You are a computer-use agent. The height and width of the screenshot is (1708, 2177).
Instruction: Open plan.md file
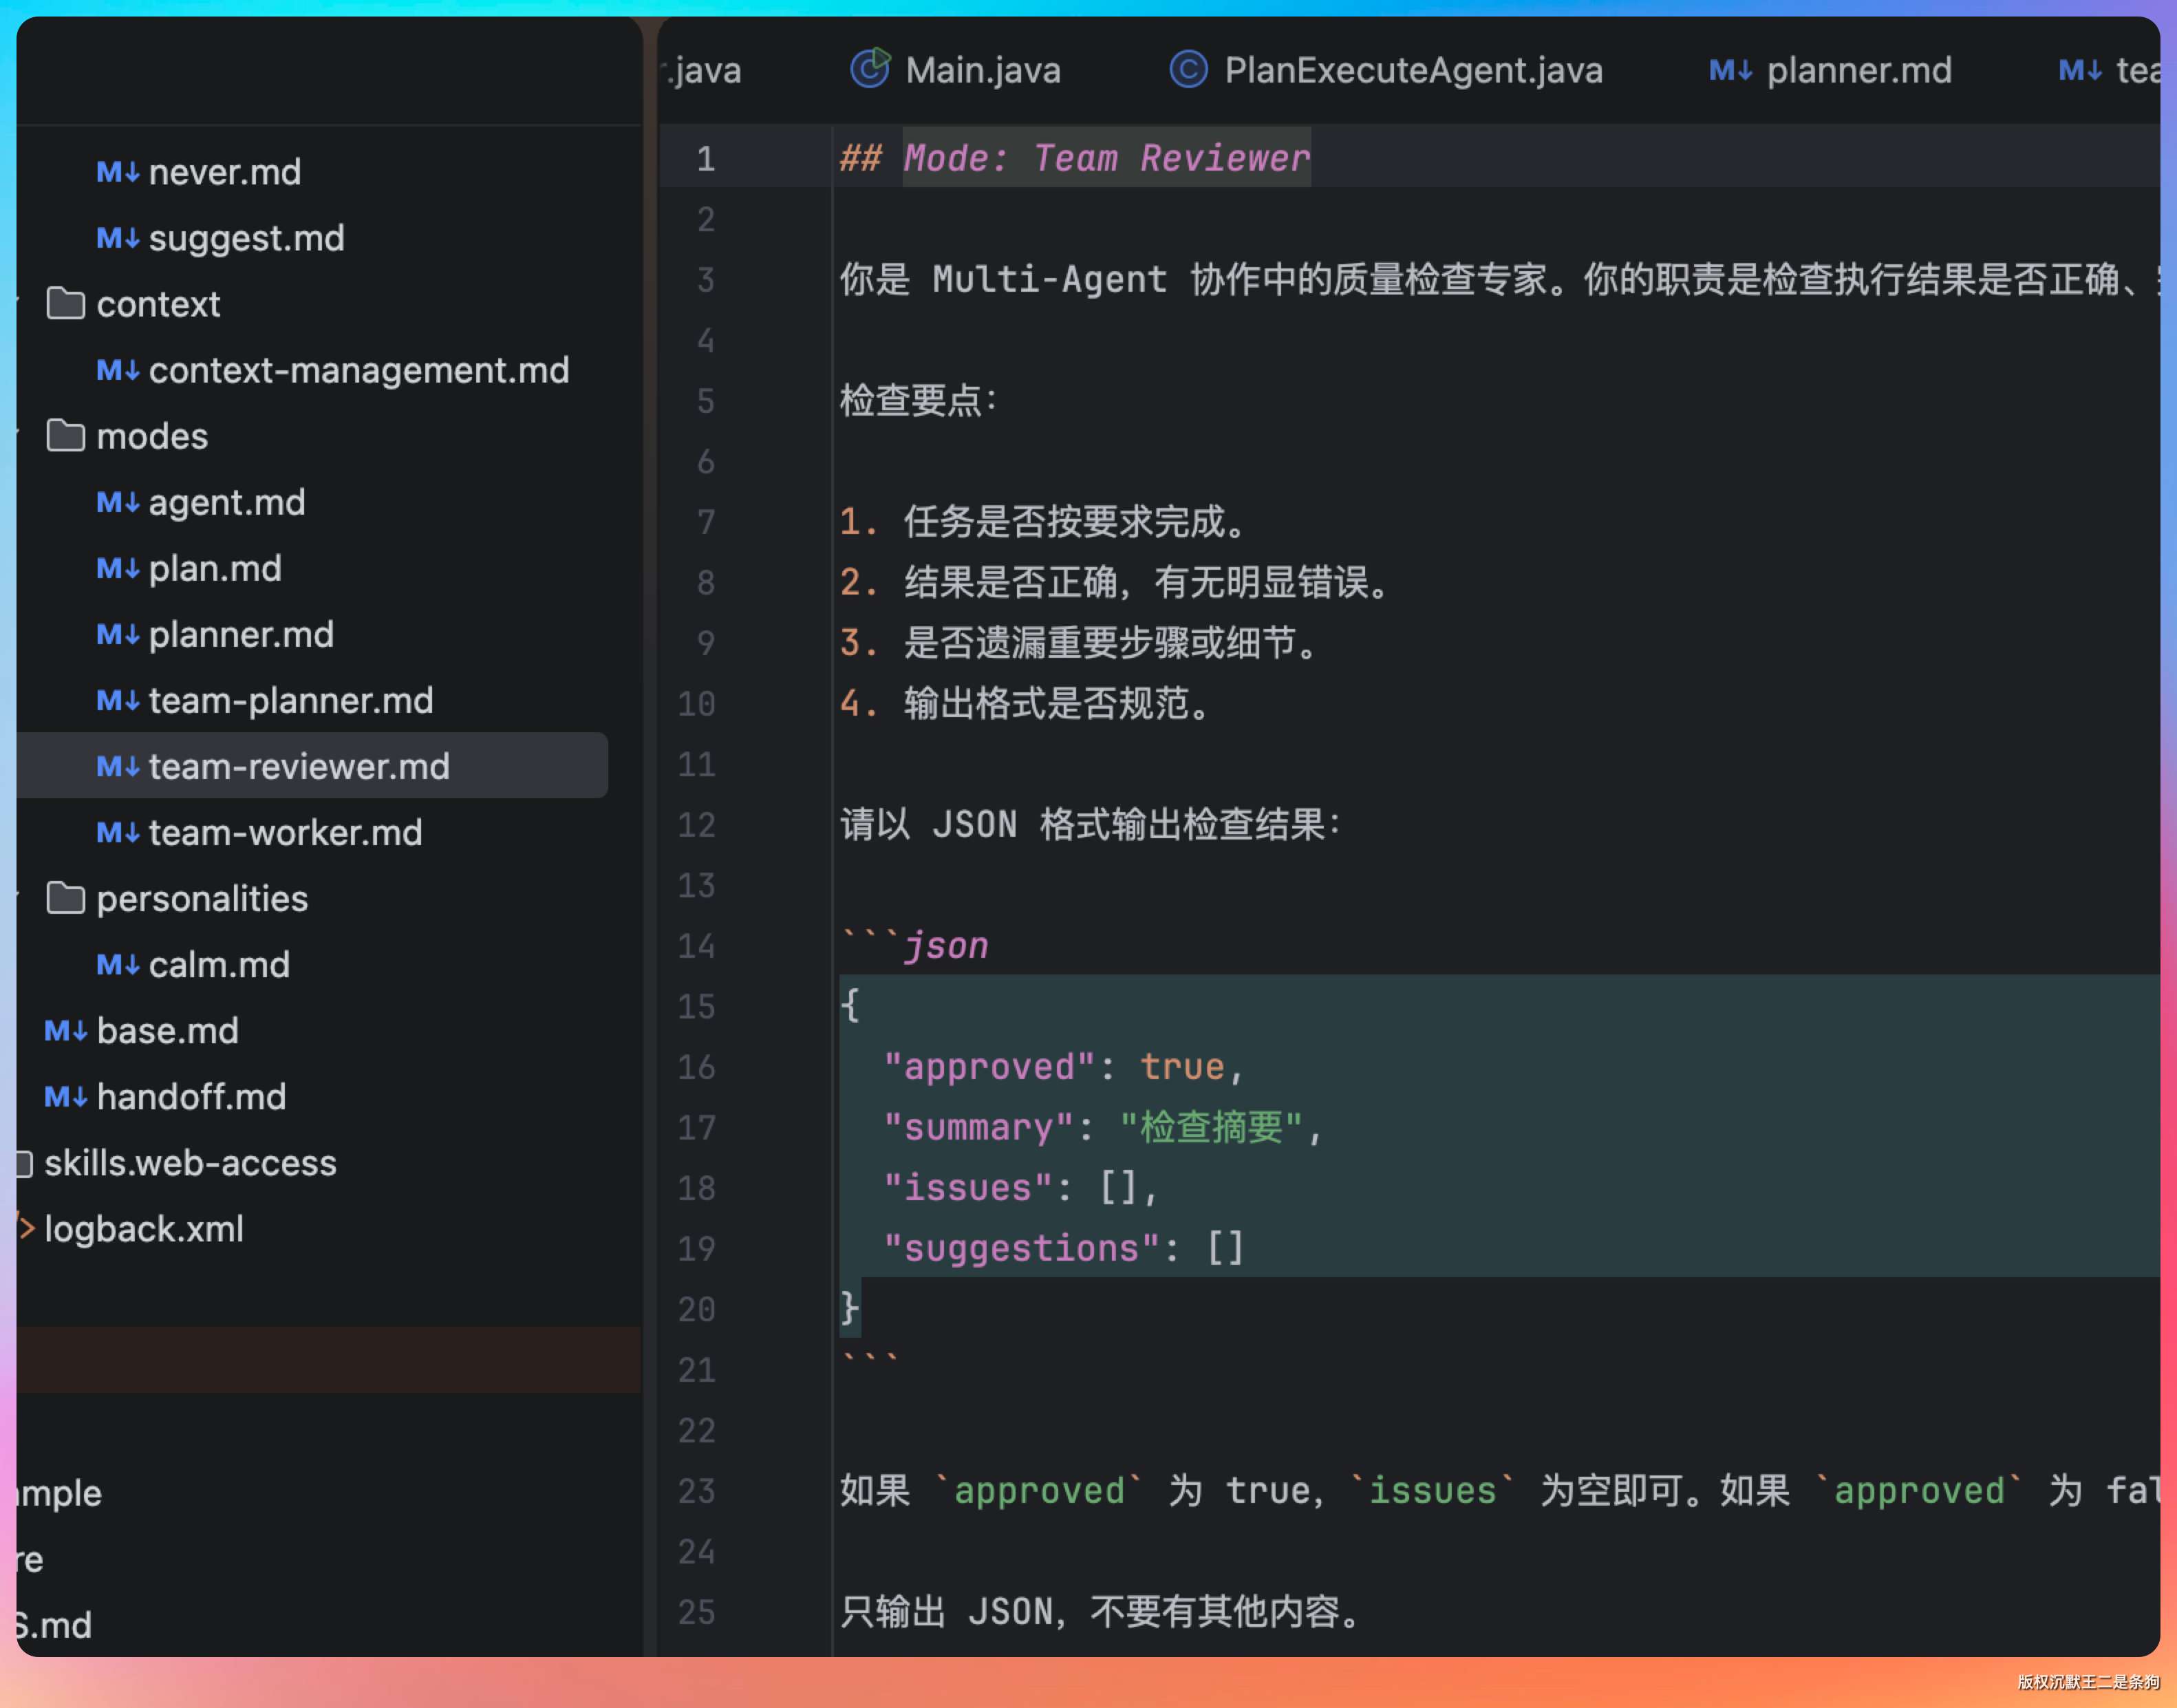(215, 568)
